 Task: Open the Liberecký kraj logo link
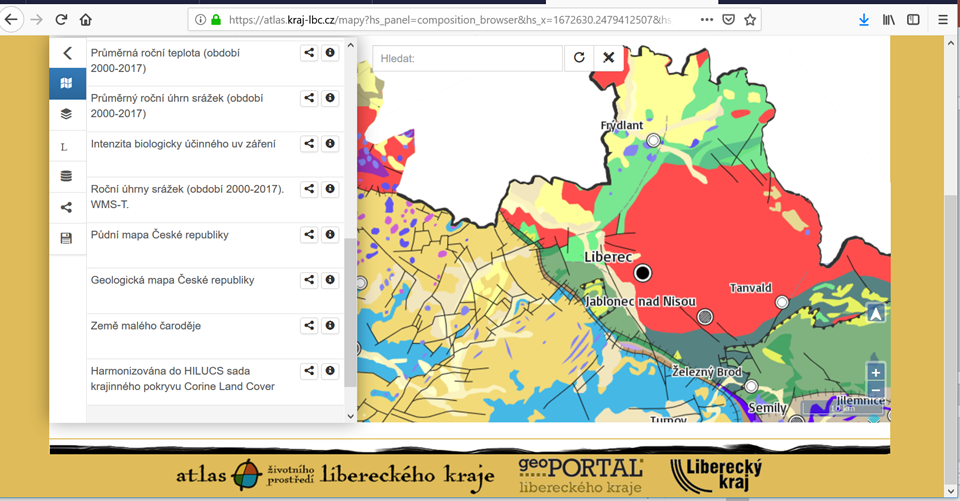(716, 475)
